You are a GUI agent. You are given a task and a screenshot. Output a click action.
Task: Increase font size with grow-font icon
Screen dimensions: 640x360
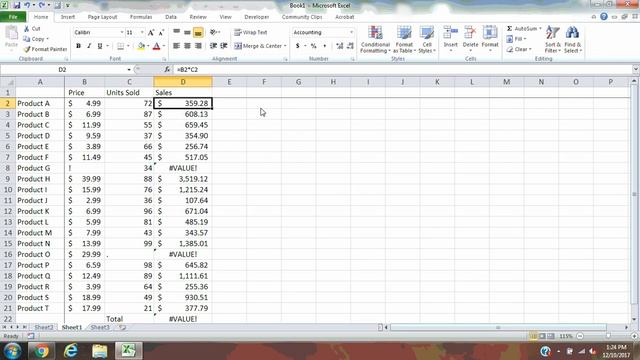[151, 32]
